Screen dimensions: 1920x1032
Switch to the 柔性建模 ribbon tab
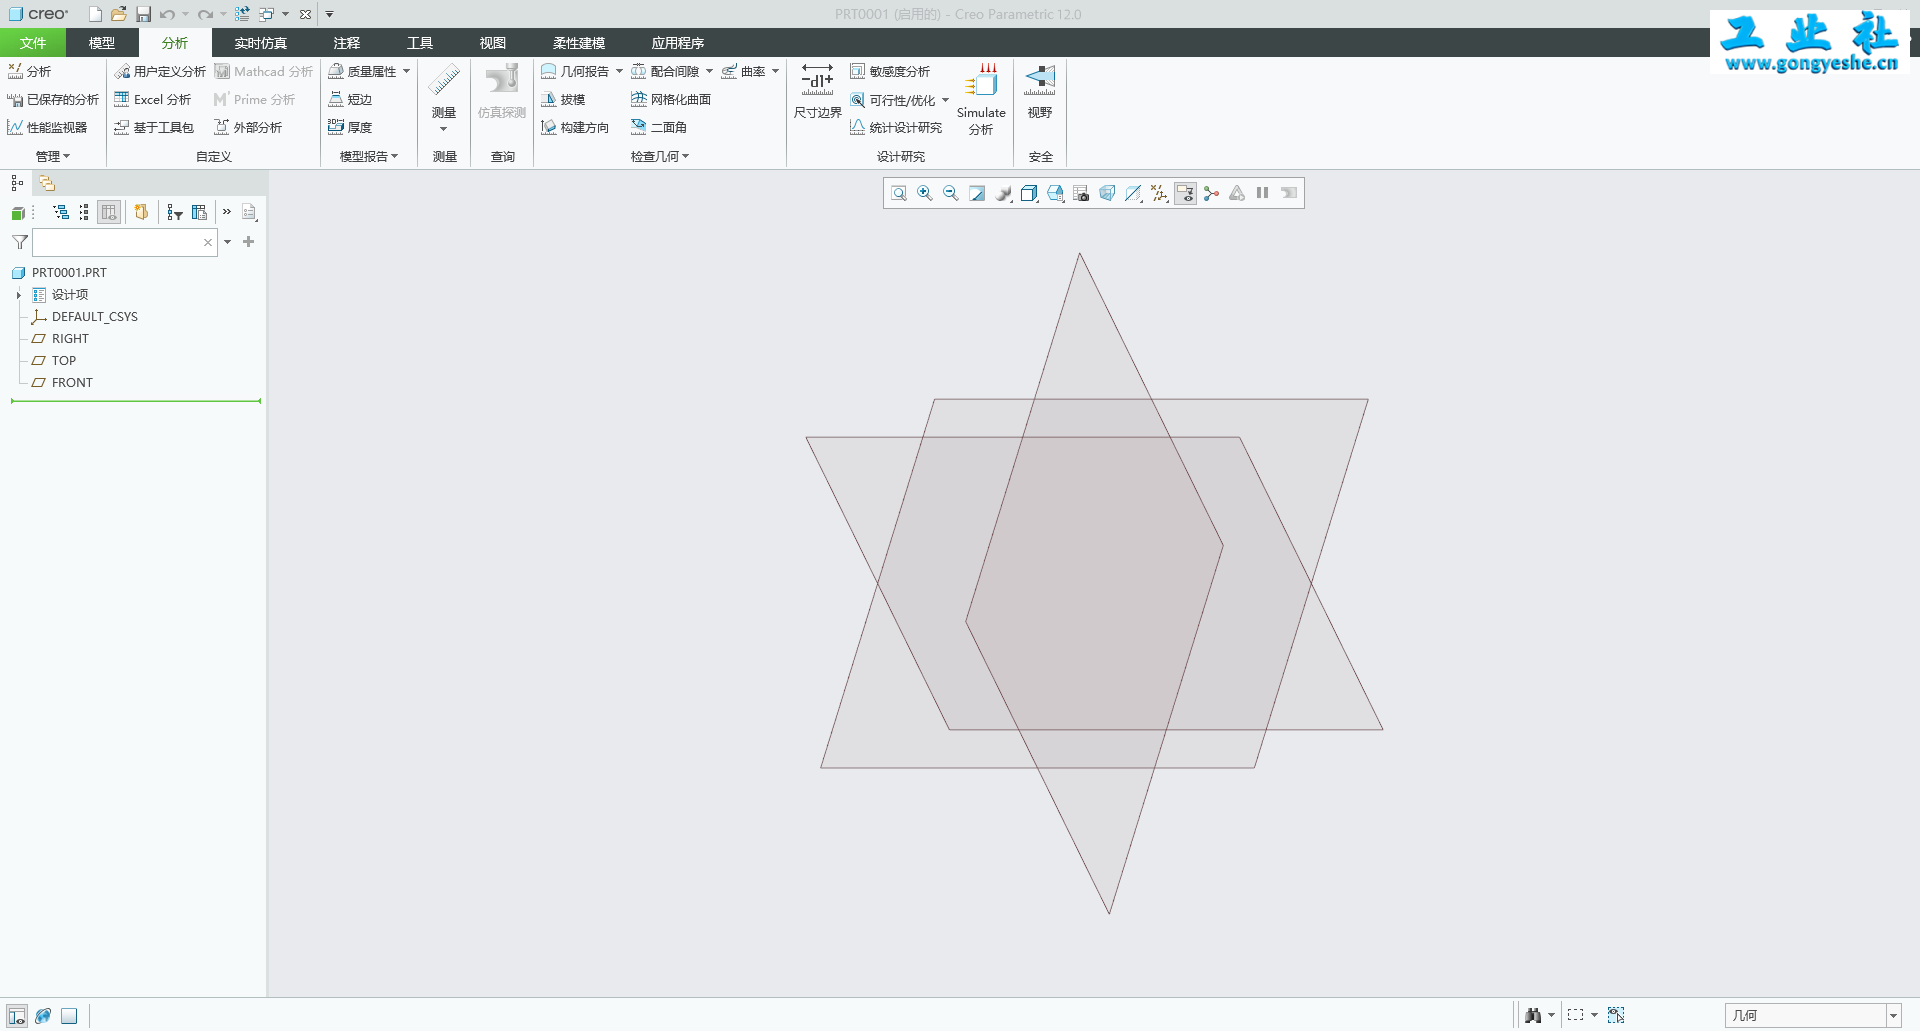click(579, 43)
